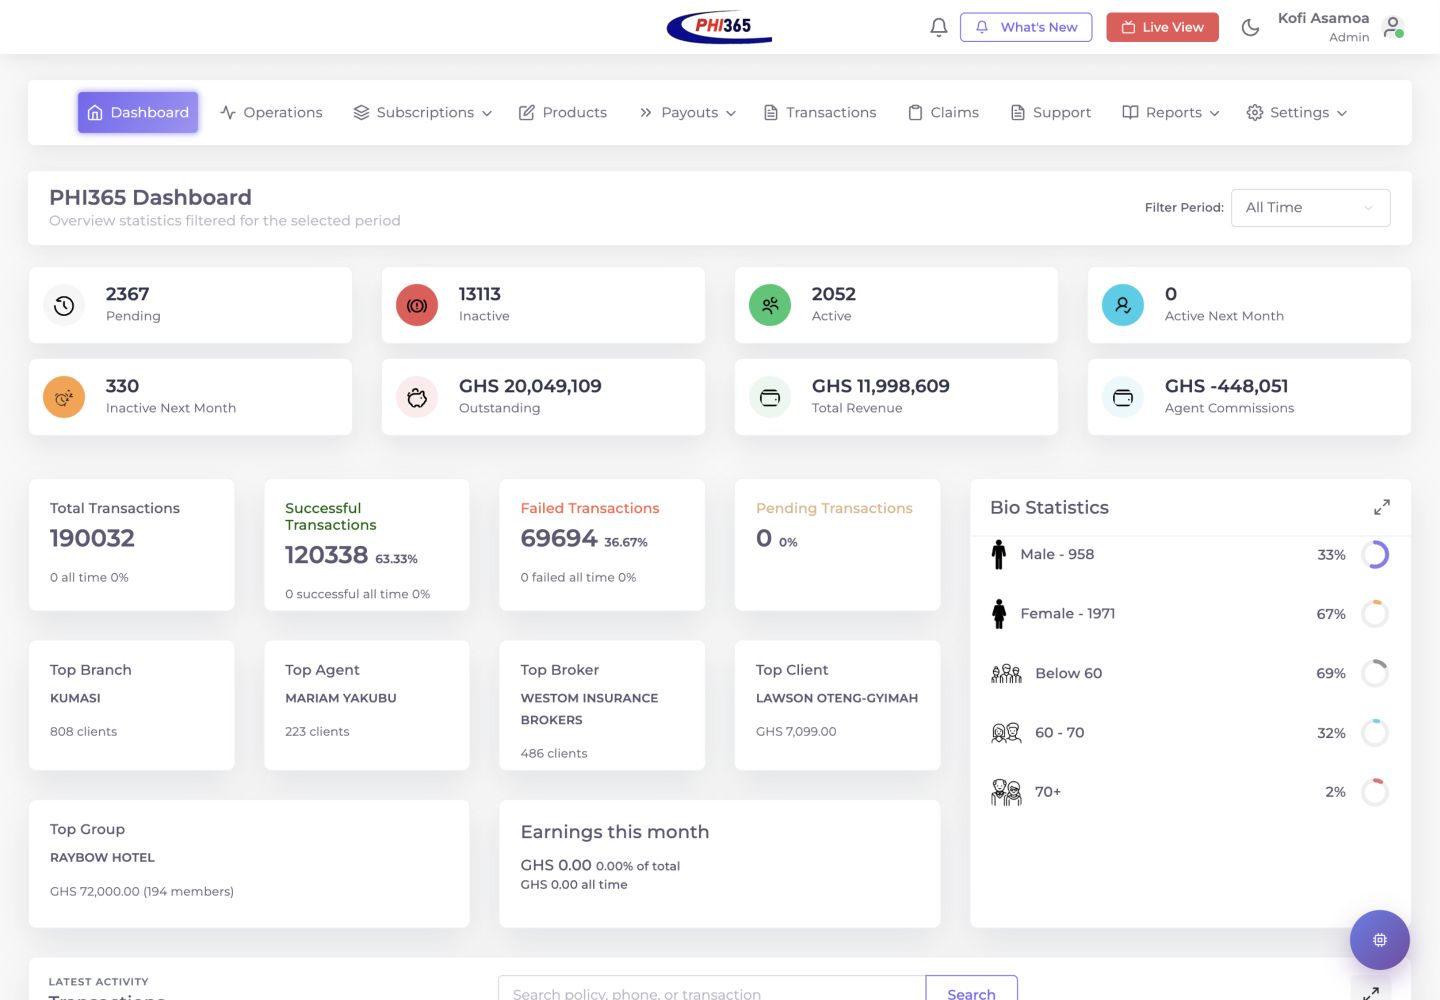Select WESTOM INSURANCE BROKERS top broker
1440x1000 pixels.
(x=589, y=709)
